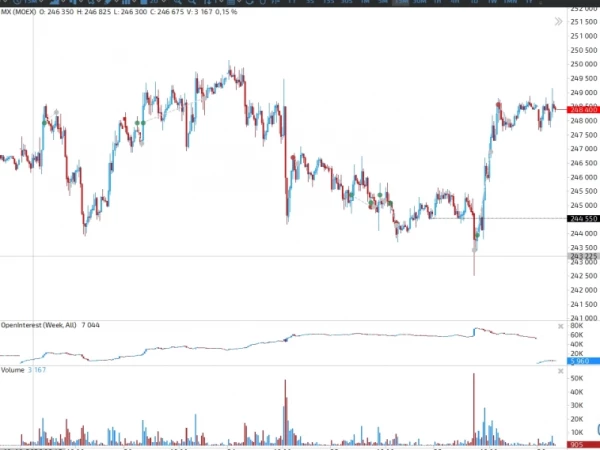
Task: Click the 80K open interest axis label
Action: [577, 326]
